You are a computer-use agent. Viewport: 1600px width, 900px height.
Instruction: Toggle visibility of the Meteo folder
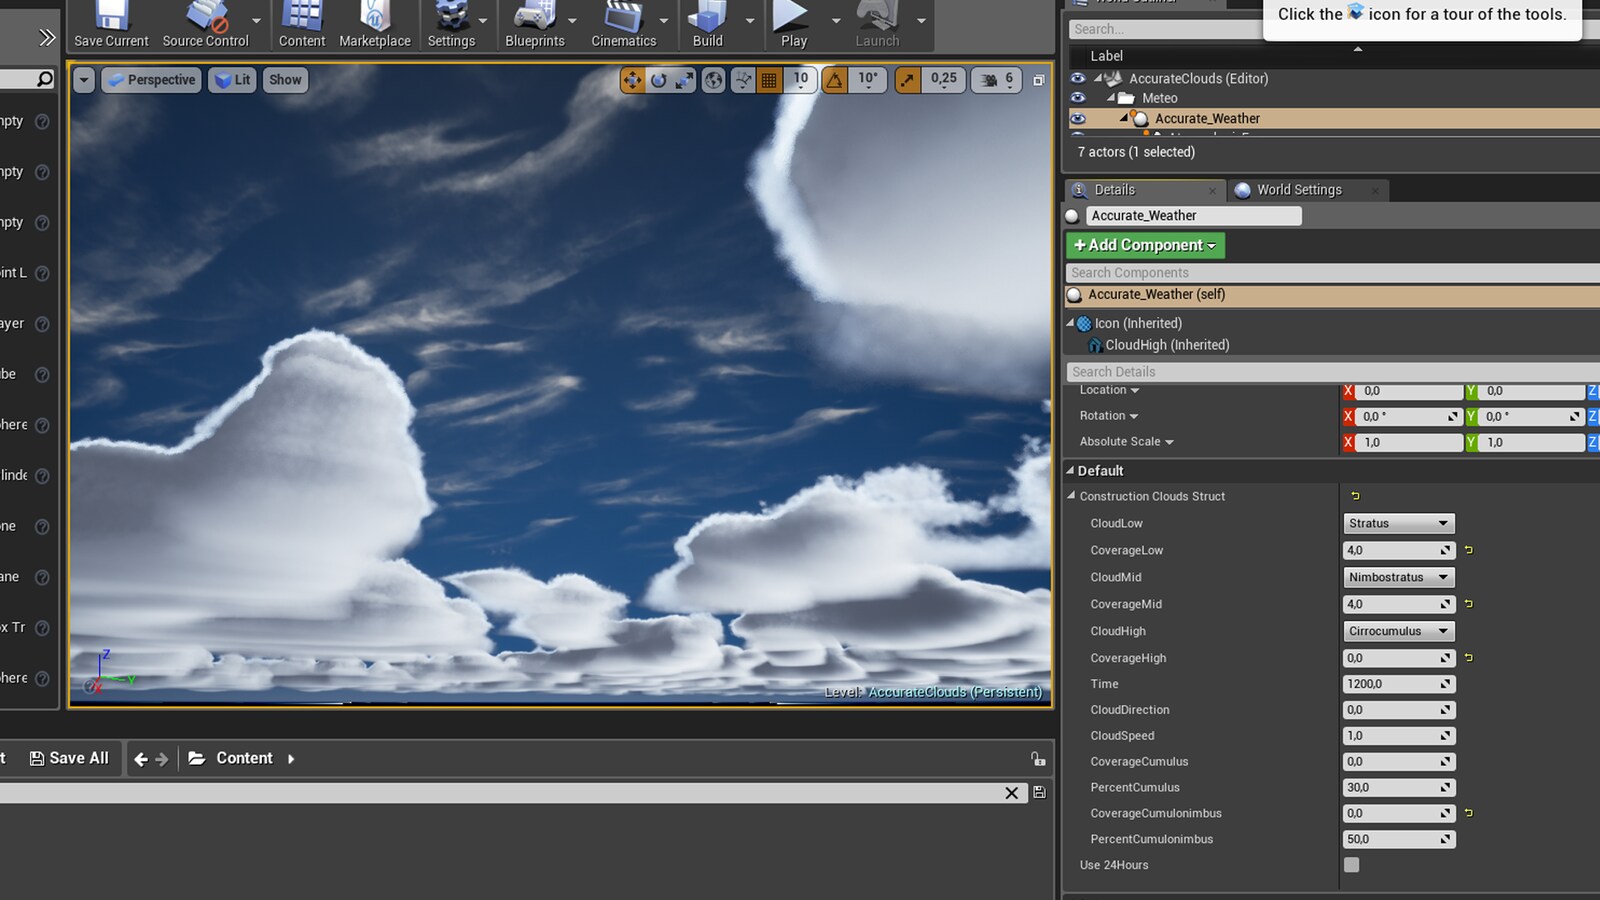tap(1077, 98)
